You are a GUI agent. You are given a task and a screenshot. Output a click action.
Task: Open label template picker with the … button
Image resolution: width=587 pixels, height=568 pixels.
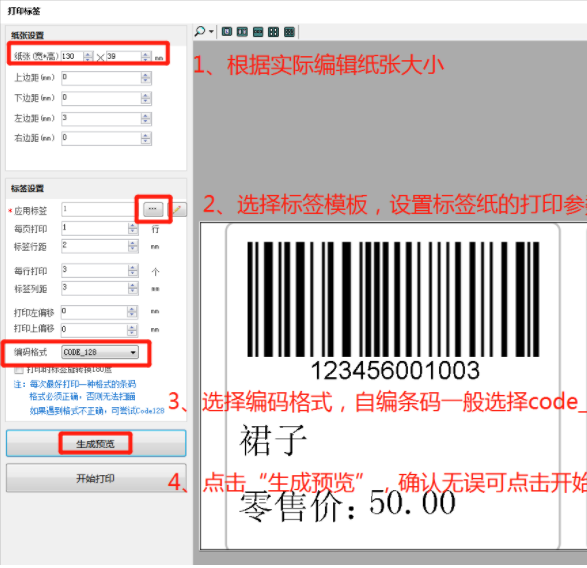coord(153,209)
